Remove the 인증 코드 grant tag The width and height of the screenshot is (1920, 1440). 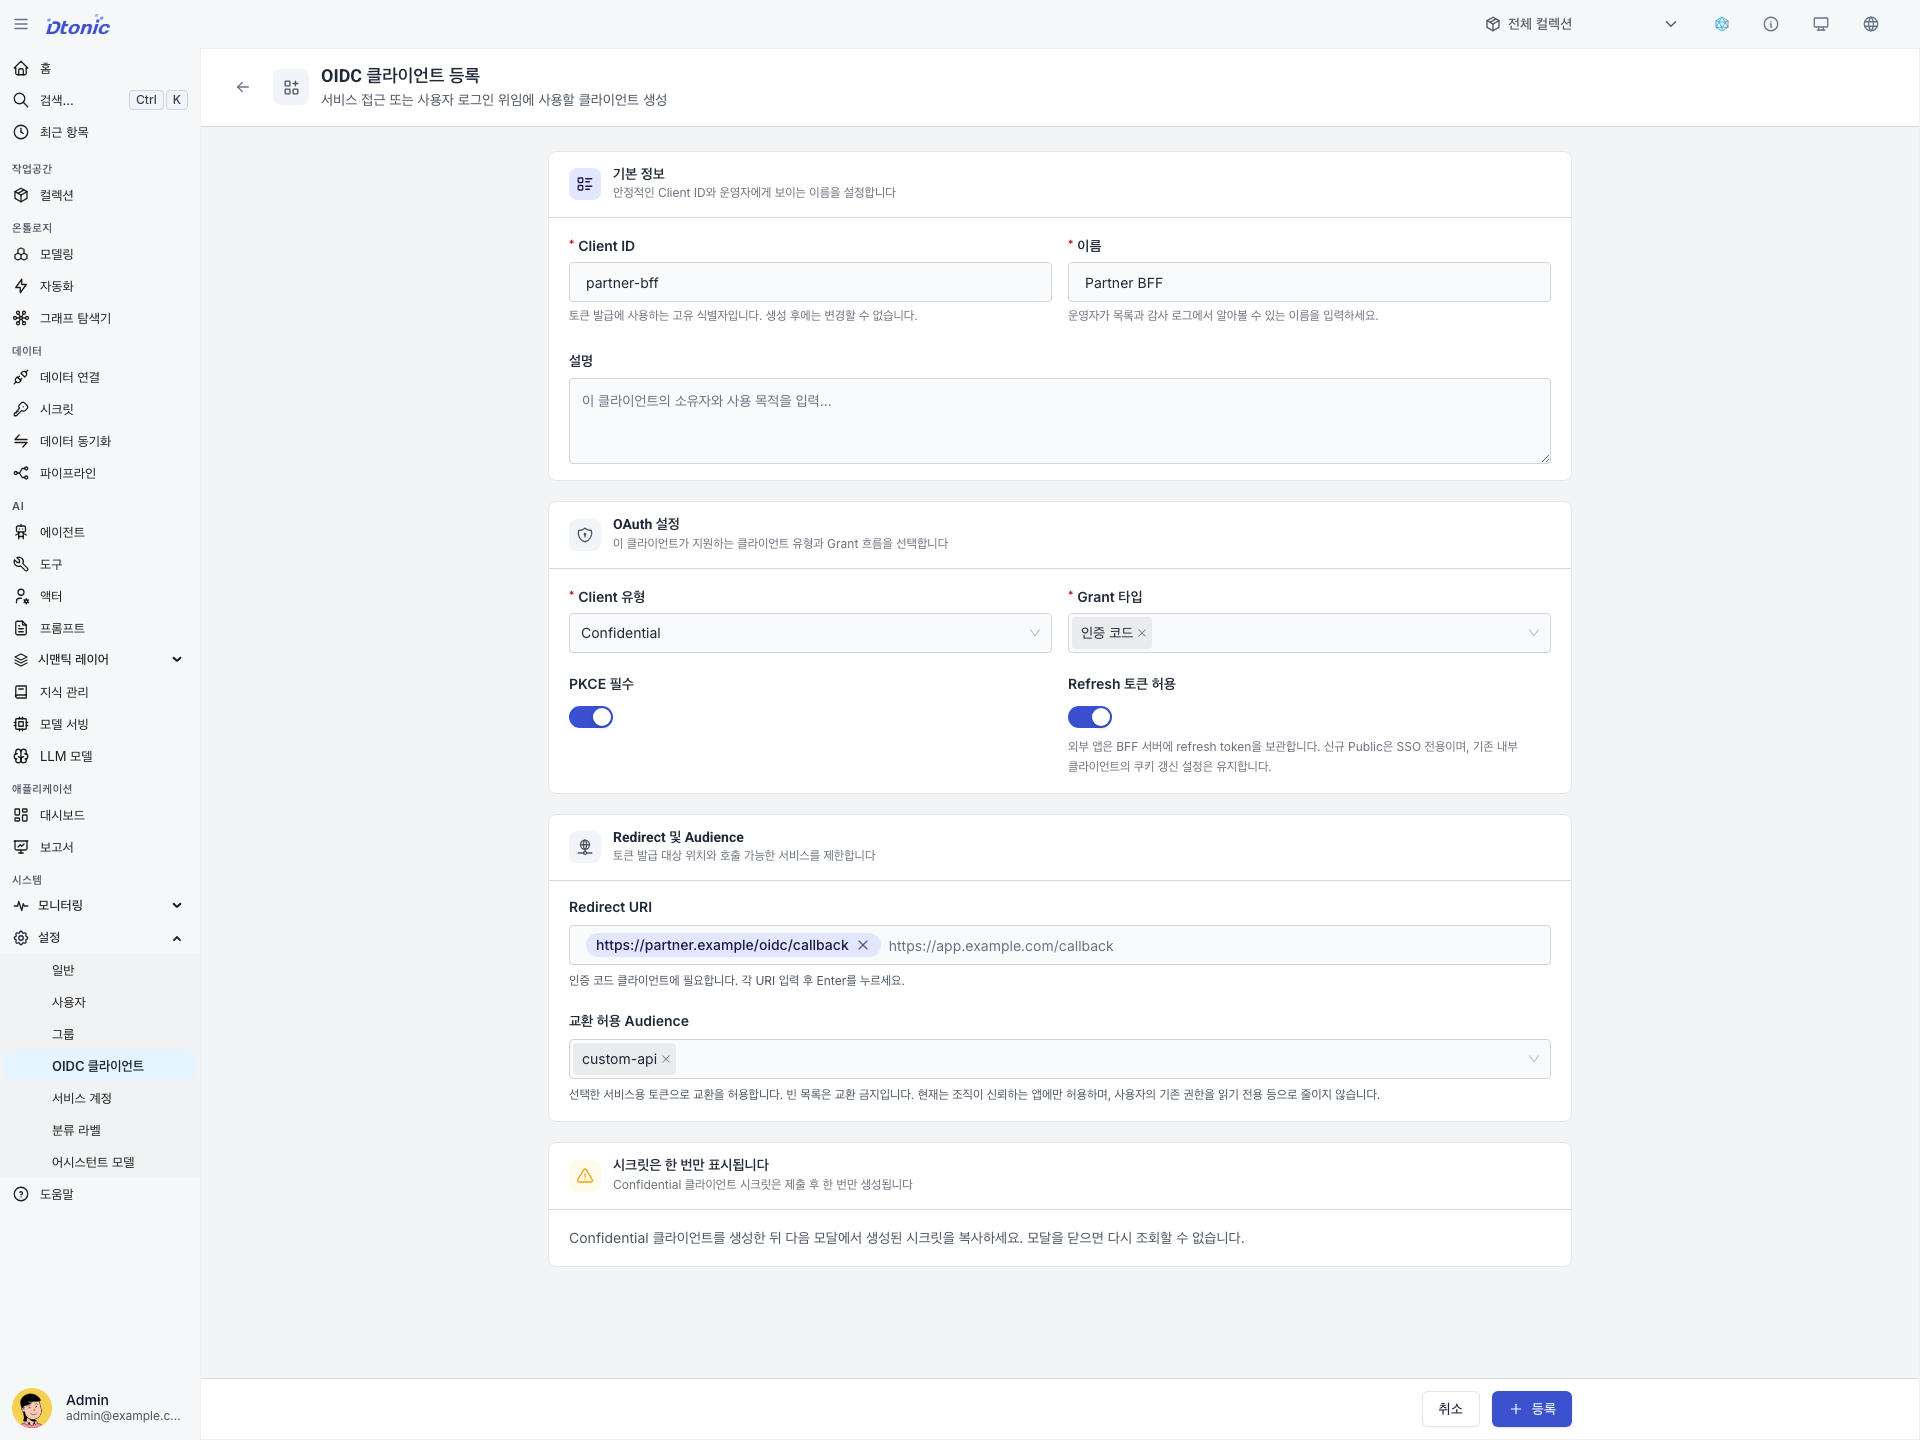click(1142, 633)
